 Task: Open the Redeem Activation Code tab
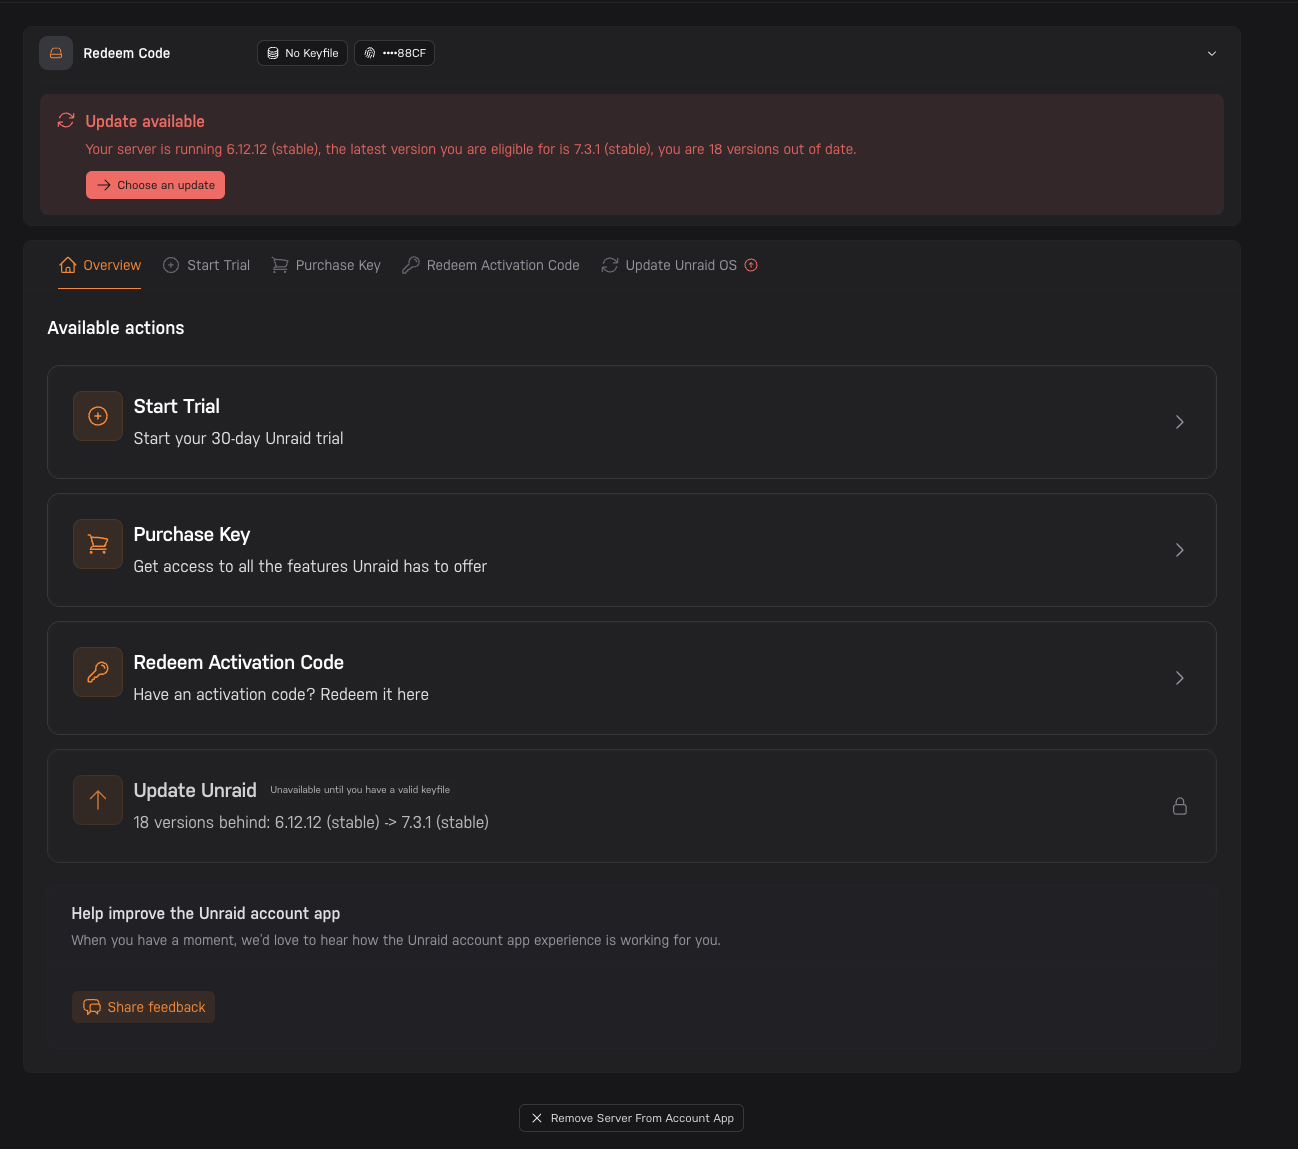491,265
